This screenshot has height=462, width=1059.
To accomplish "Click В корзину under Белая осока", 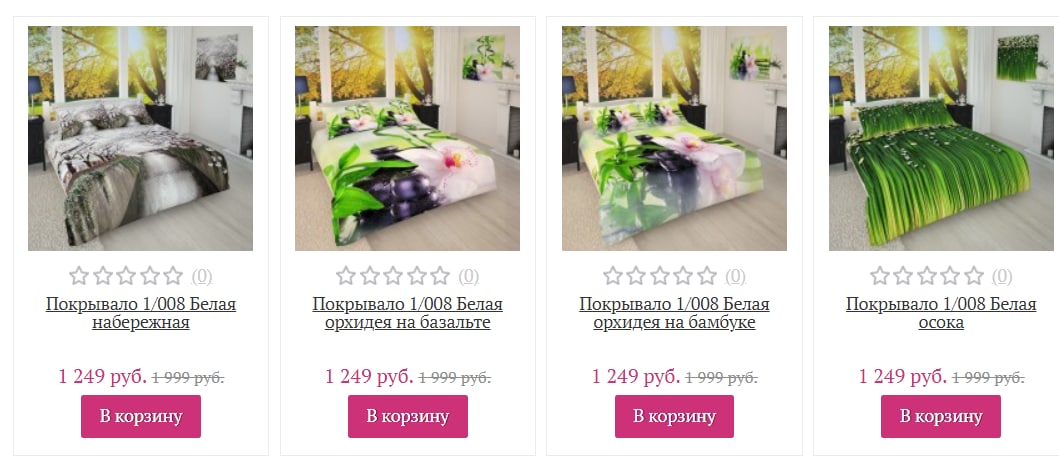I will coord(941,416).
